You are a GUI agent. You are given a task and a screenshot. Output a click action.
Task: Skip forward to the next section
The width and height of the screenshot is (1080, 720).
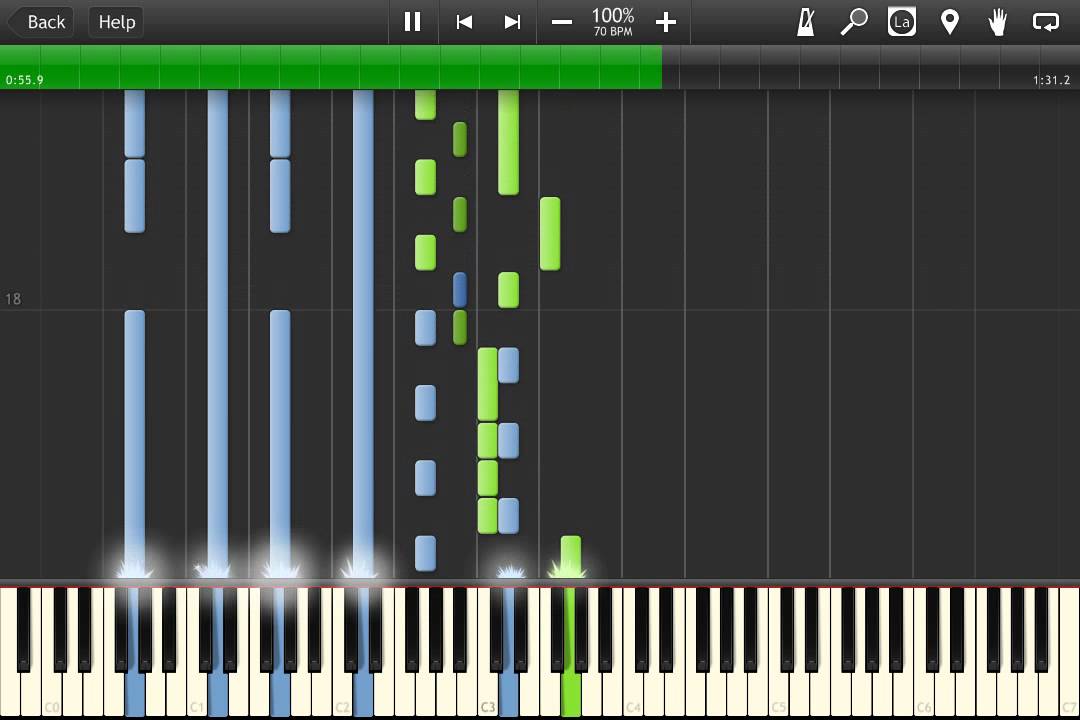pos(512,22)
